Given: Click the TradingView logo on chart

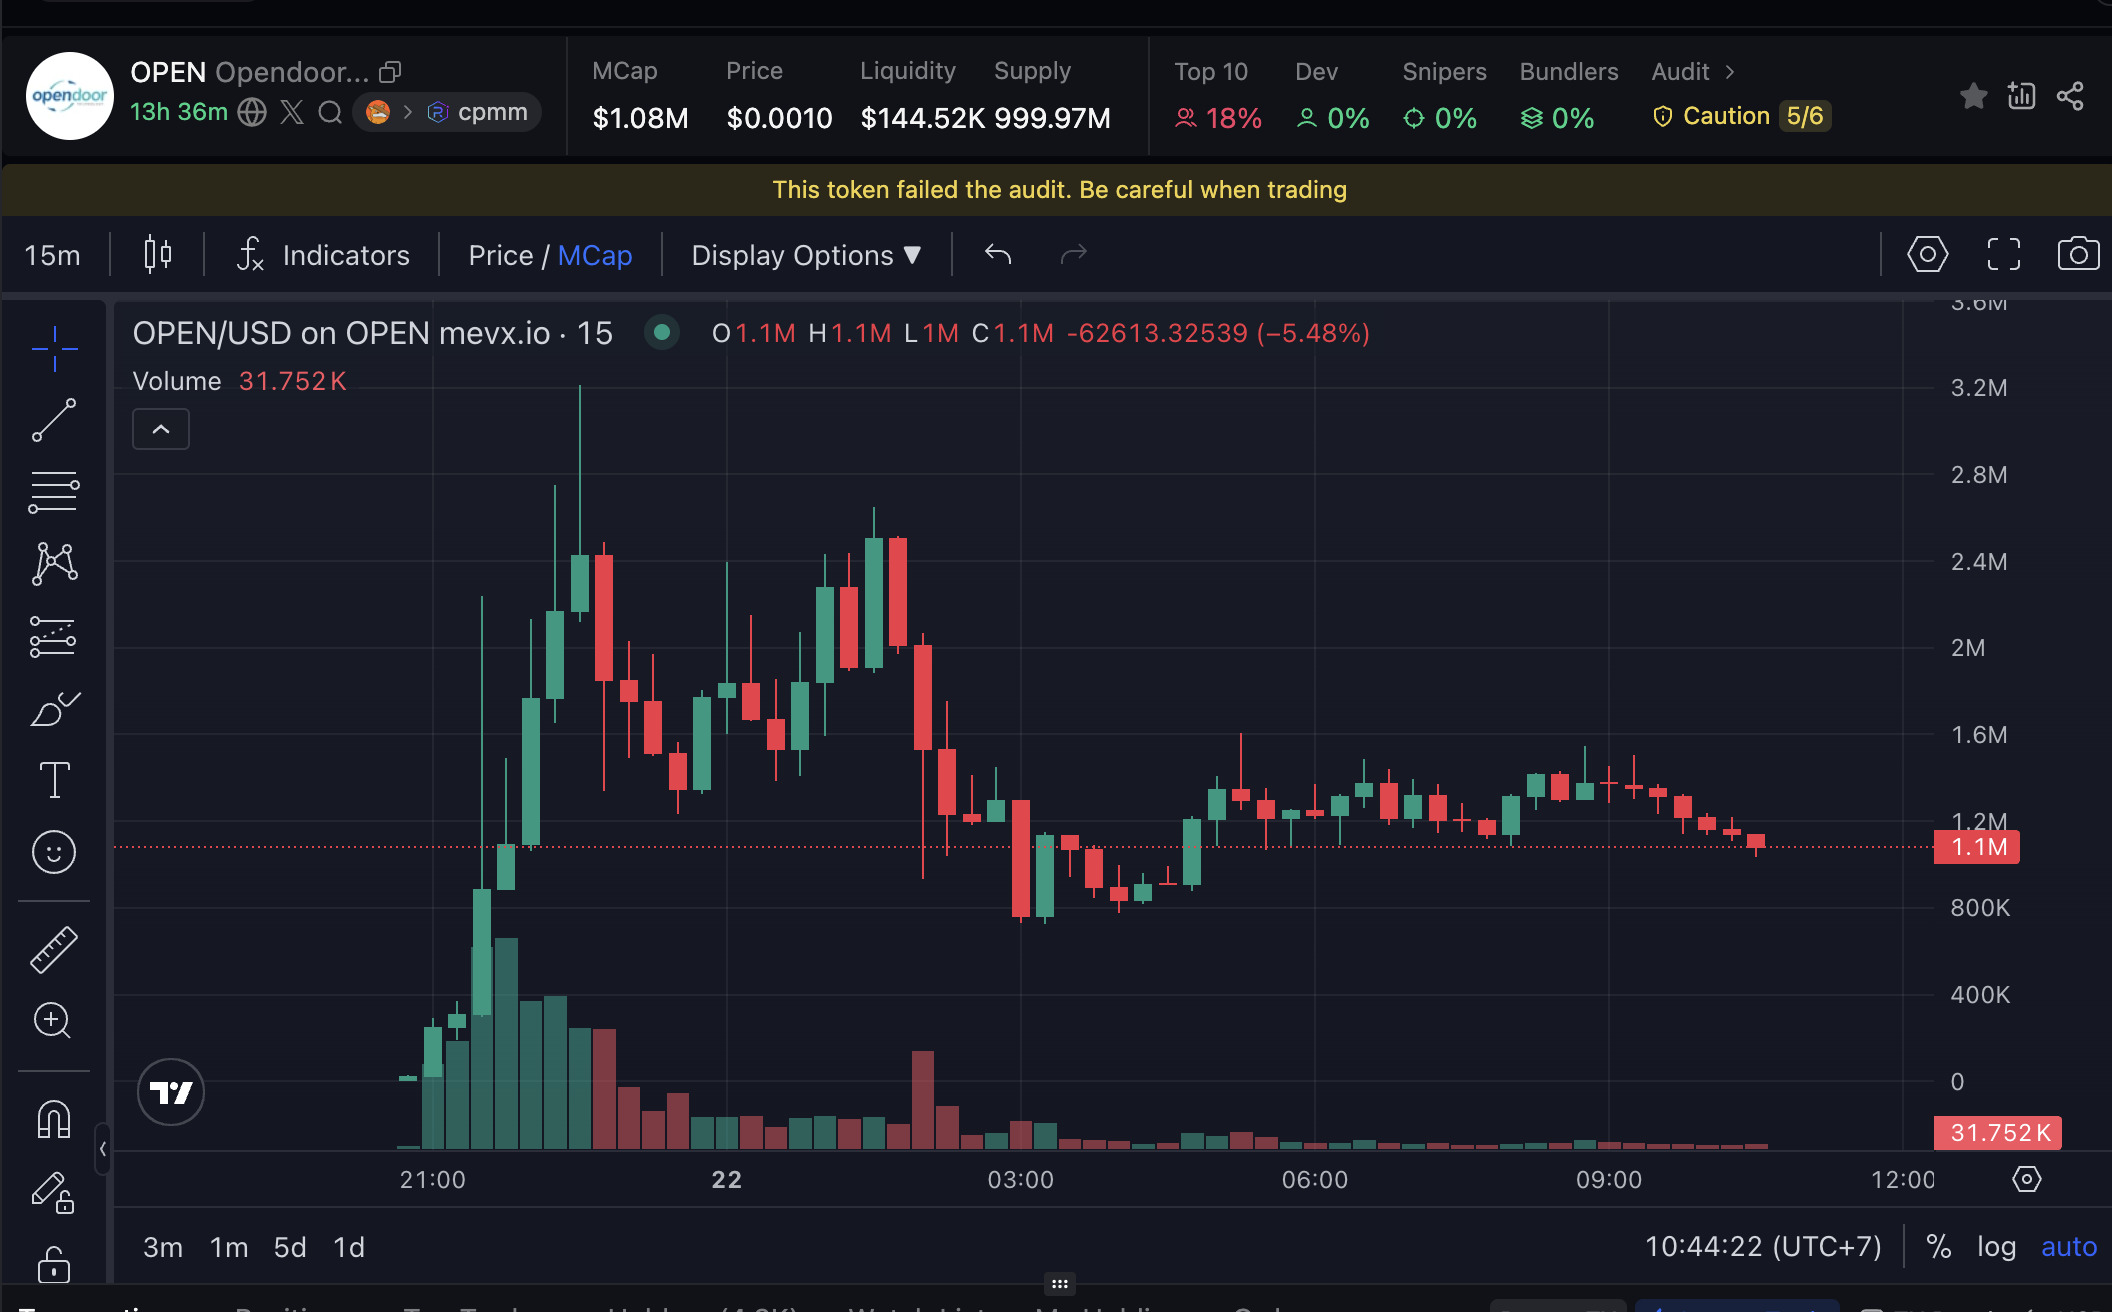Looking at the screenshot, I should (171, 1092).
